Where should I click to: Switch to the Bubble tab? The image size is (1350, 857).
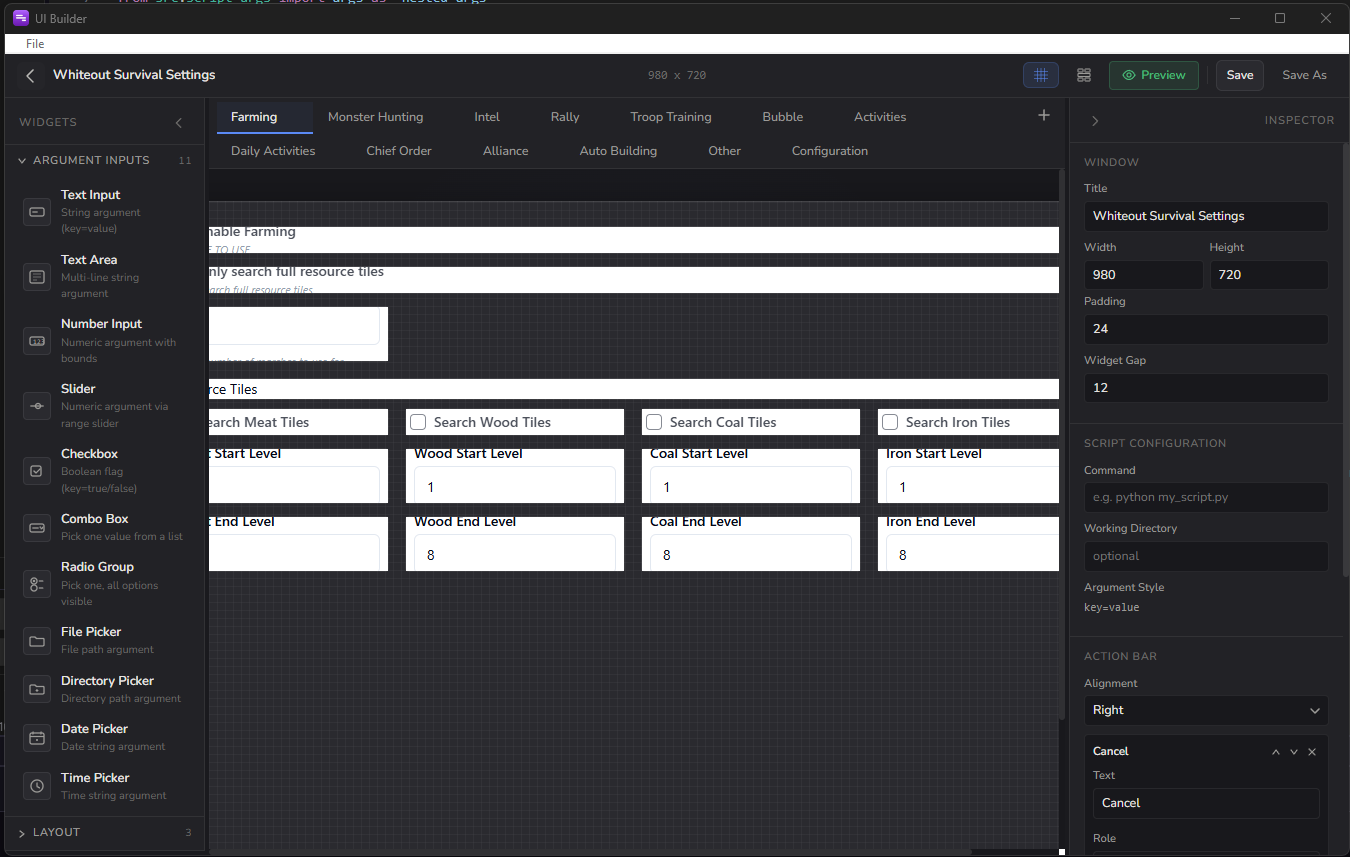pos(783,117)
